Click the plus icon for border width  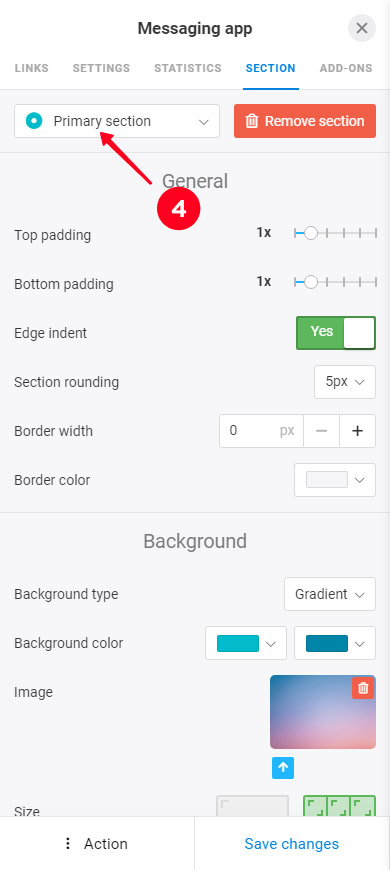(x=357, y=431)
